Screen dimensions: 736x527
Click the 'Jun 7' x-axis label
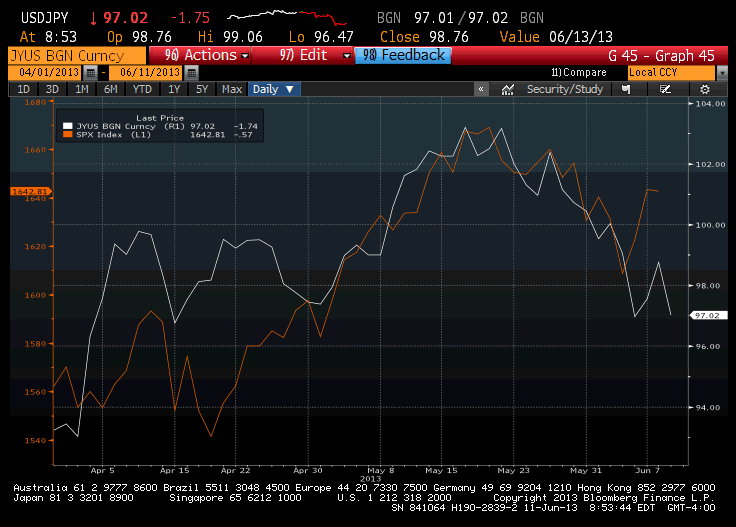tap(647, 470)
